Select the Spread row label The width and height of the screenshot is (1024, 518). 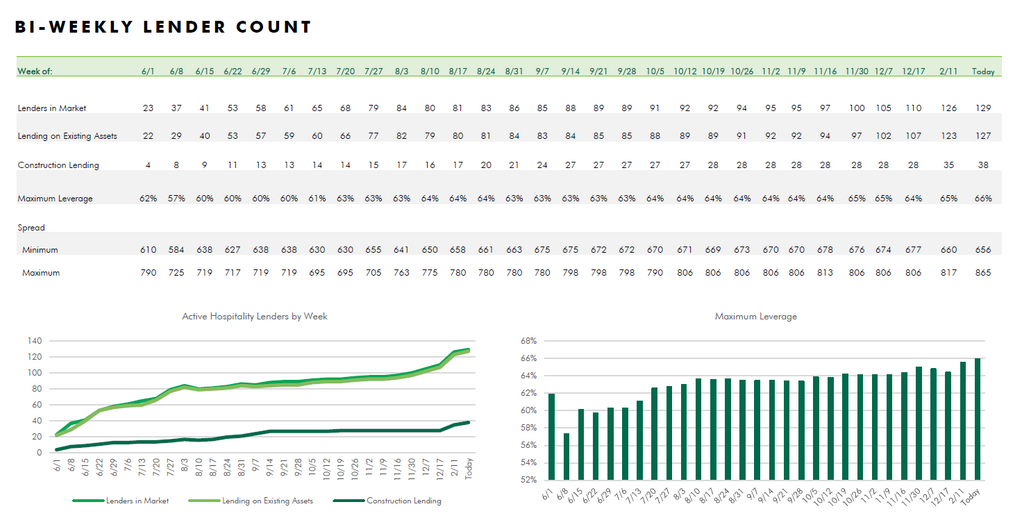coord(31,228)
